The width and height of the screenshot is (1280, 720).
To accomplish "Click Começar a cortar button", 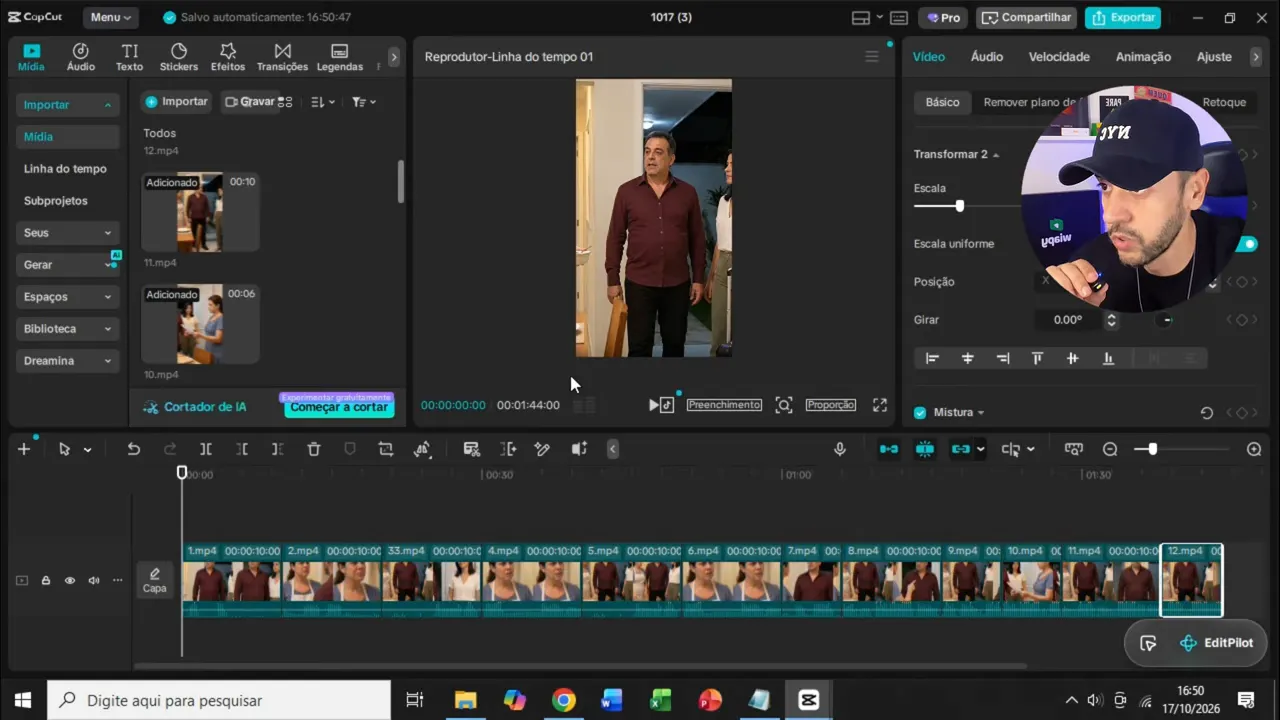I will 340,407.
